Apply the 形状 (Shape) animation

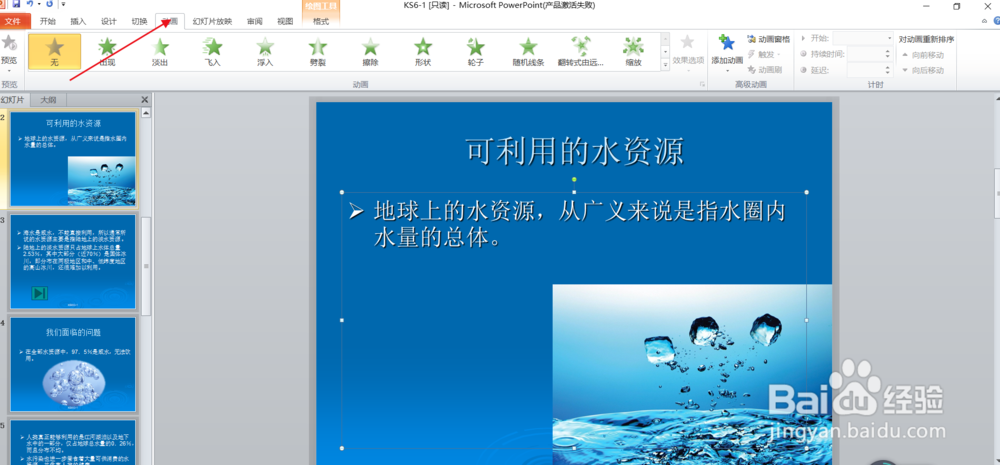click(x=423, y=52)
